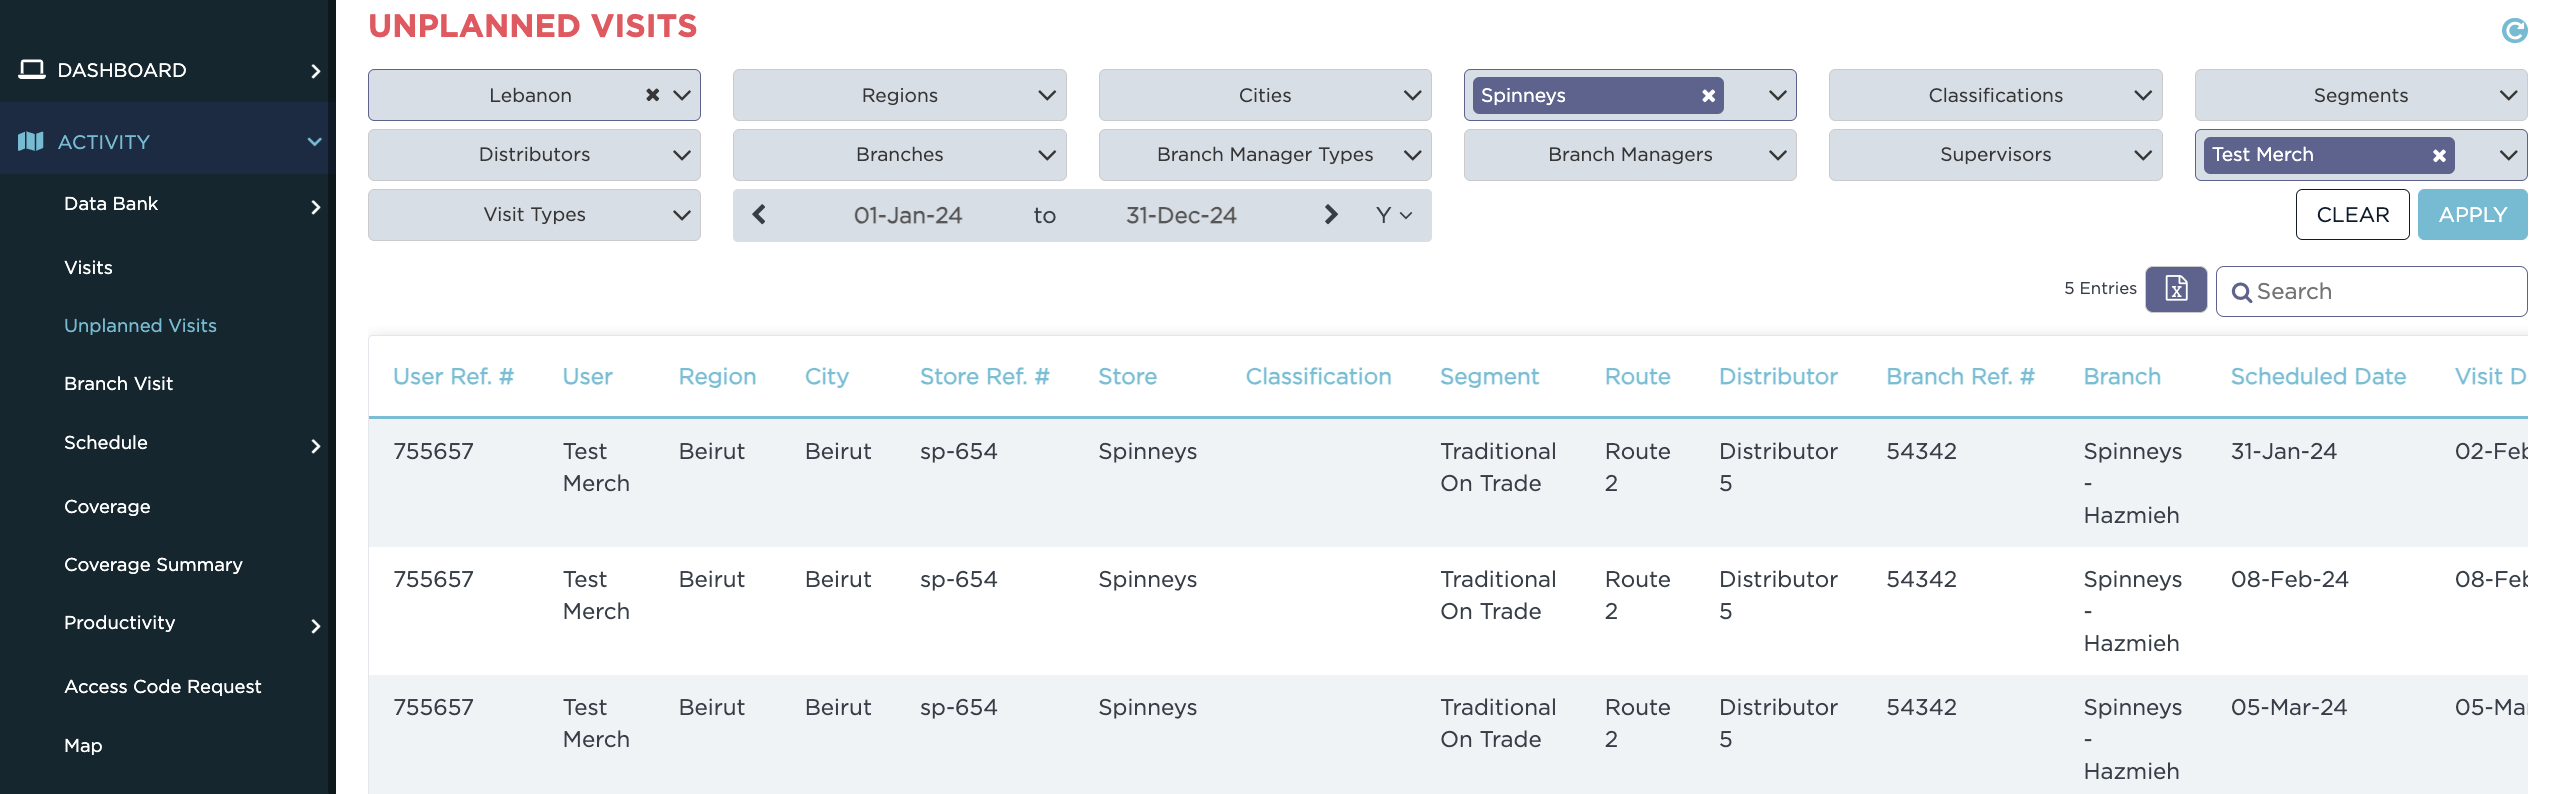Expand the Data Bank submenu
This screenshot has height=794, width=2560.
pos(315,206)
